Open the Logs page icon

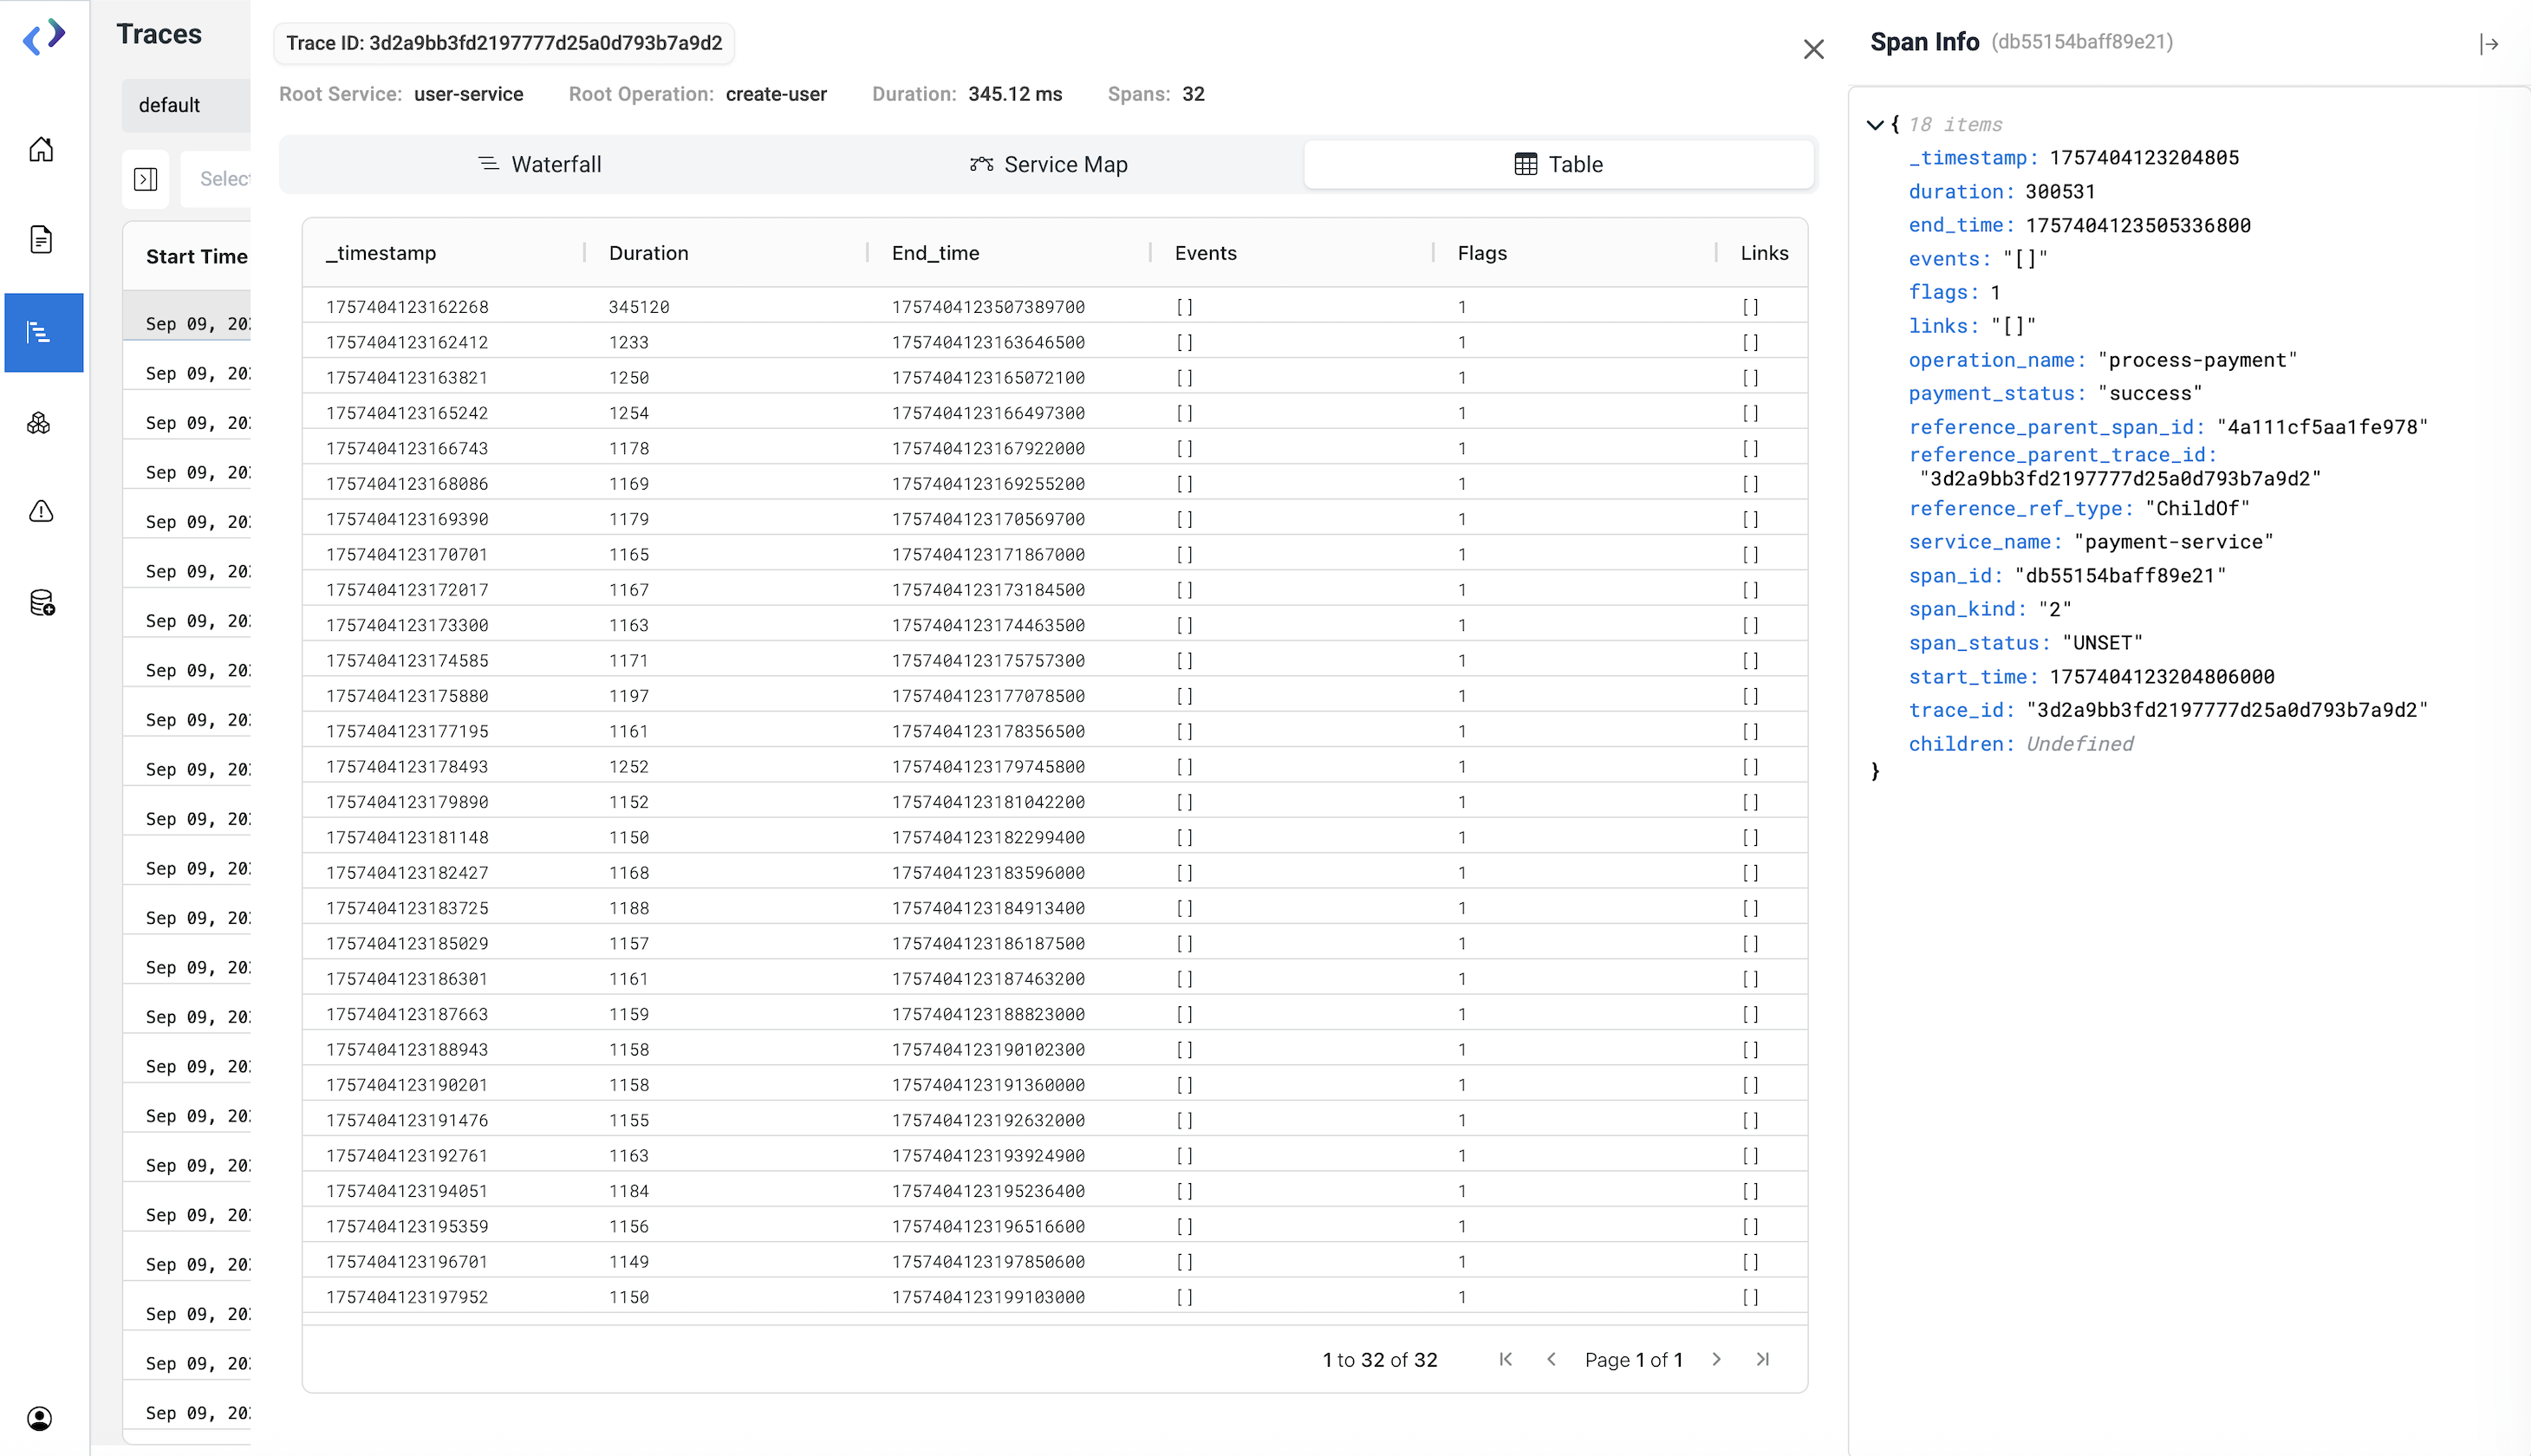tap(41, 240)
